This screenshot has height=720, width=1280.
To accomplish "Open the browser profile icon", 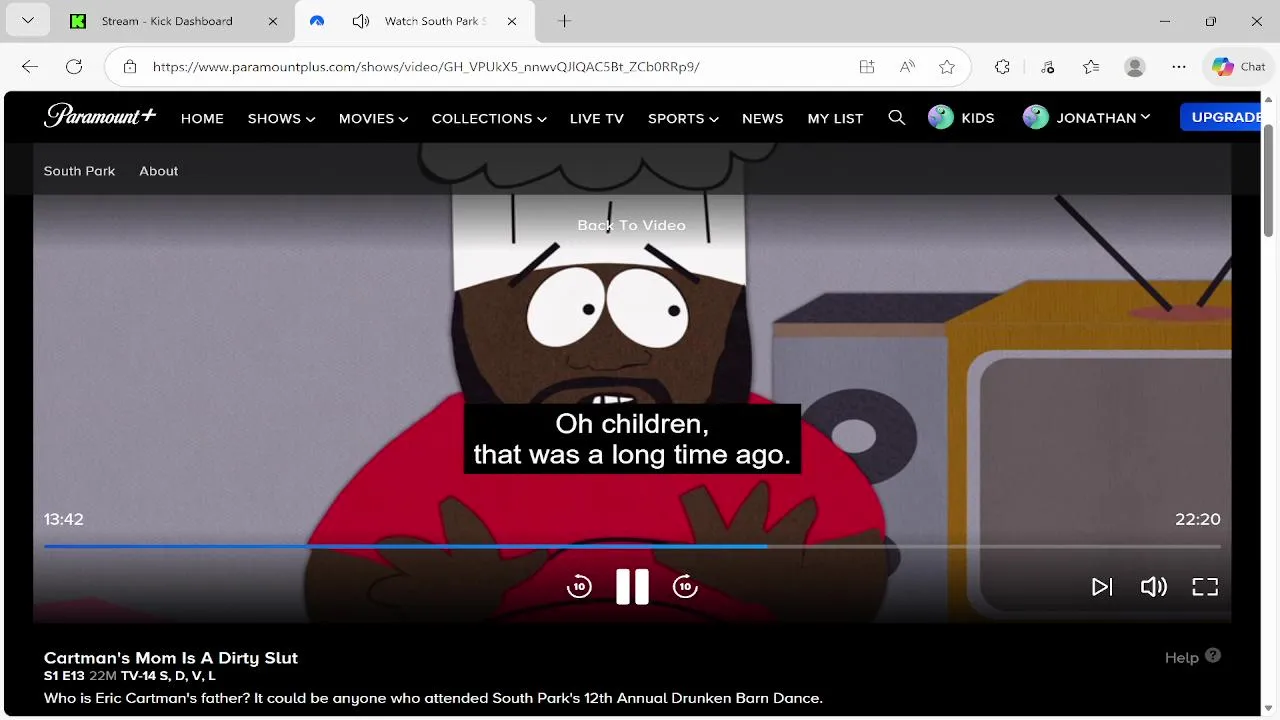I will click(1134, 67).
